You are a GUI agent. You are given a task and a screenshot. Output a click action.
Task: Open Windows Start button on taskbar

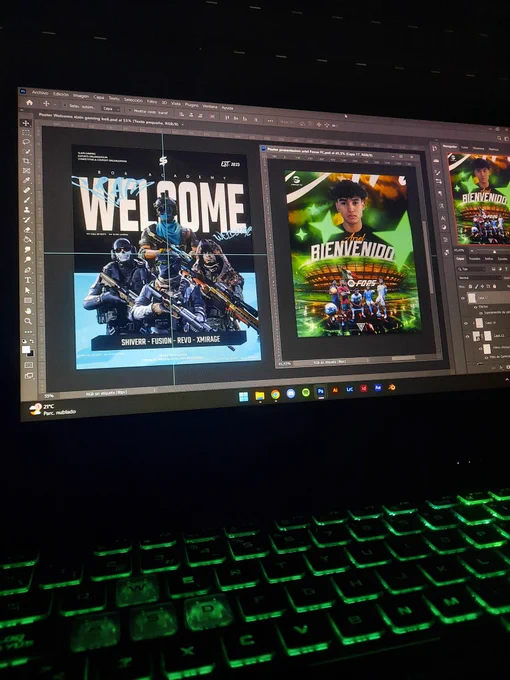(x=243, y=396)
